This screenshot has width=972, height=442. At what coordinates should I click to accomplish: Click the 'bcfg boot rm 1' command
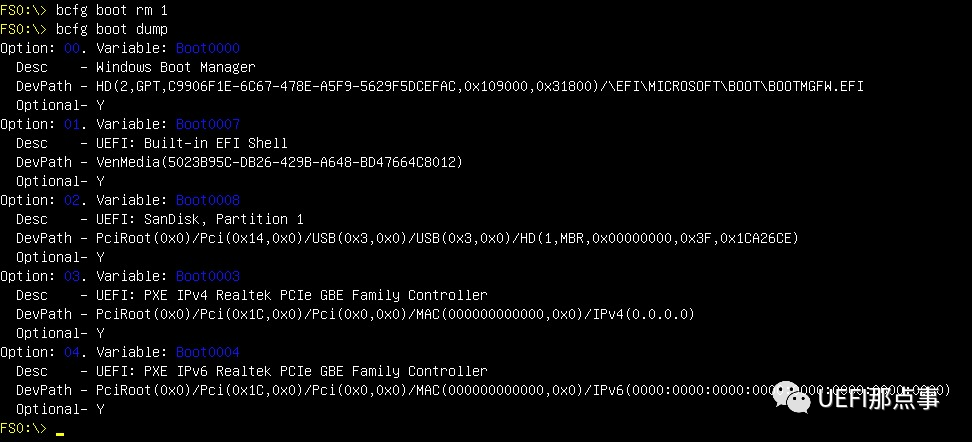111,10
